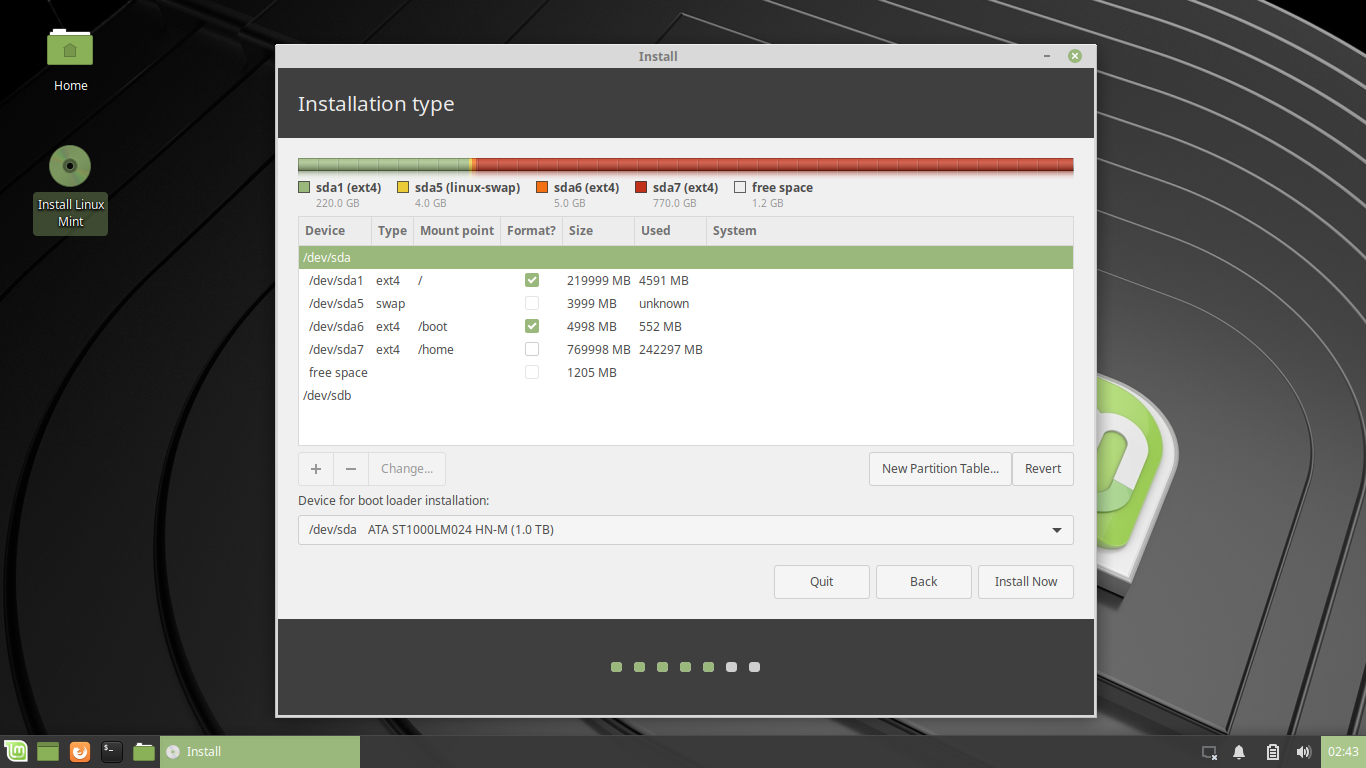Click the minus button to delete partition

pyautogui.click(x=351, y=469)
